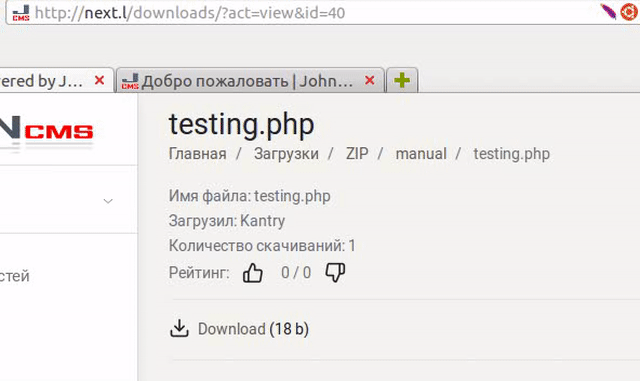Click the orange circular extension icon

629,12
